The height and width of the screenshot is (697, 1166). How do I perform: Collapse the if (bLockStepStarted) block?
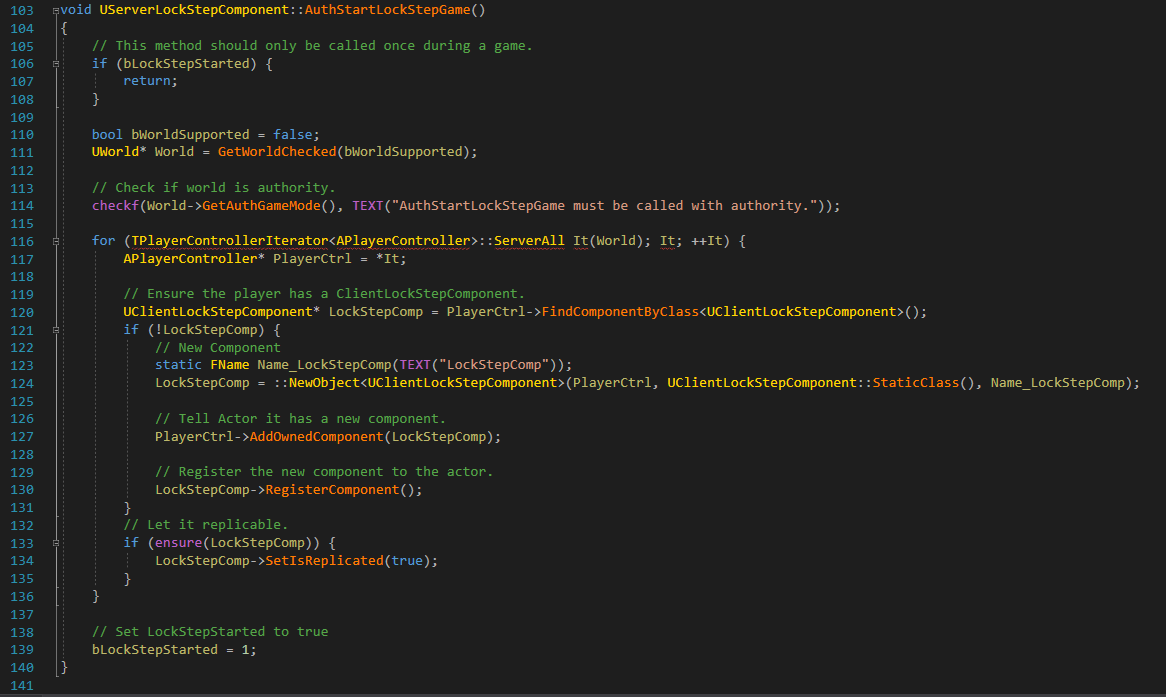[55, 63]
